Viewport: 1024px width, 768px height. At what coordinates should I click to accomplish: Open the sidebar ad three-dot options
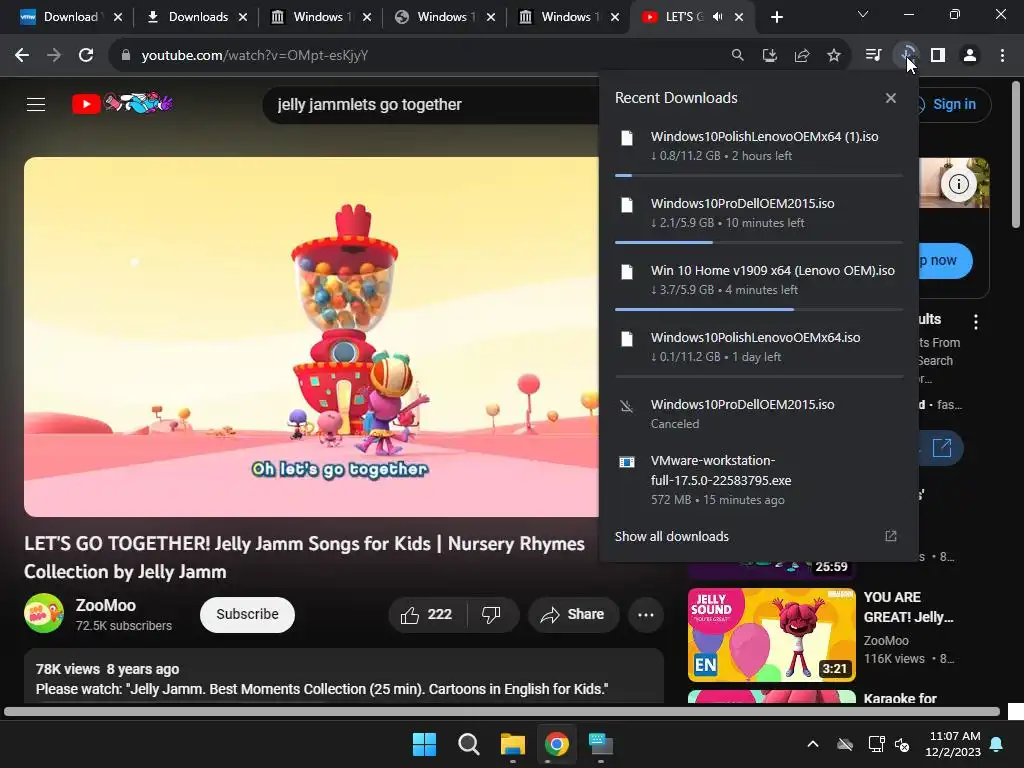pos(976,321)
